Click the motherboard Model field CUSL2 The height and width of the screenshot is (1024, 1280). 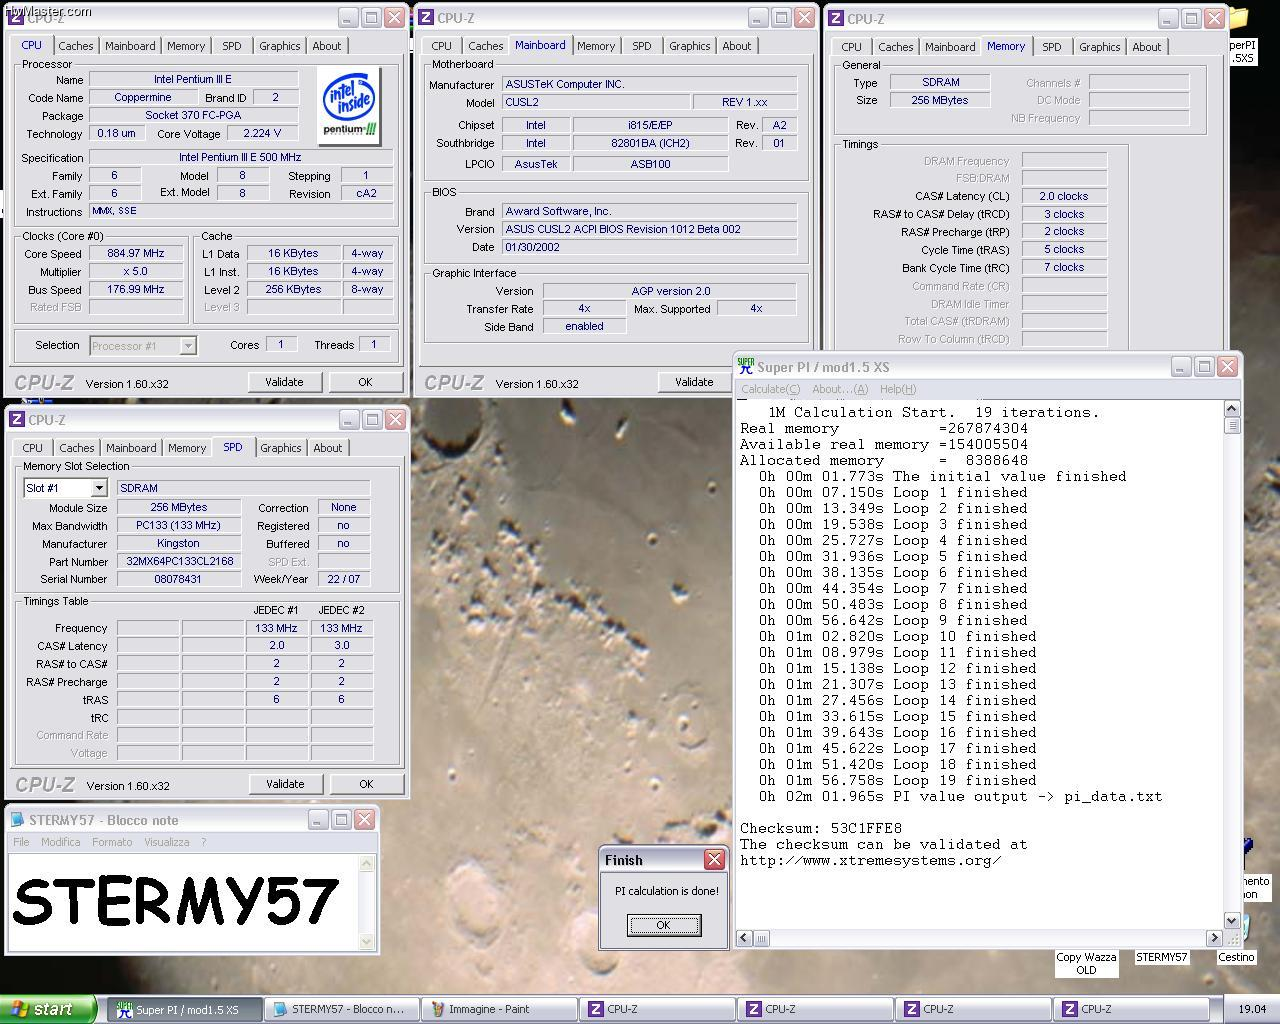[x=596, y=103]
